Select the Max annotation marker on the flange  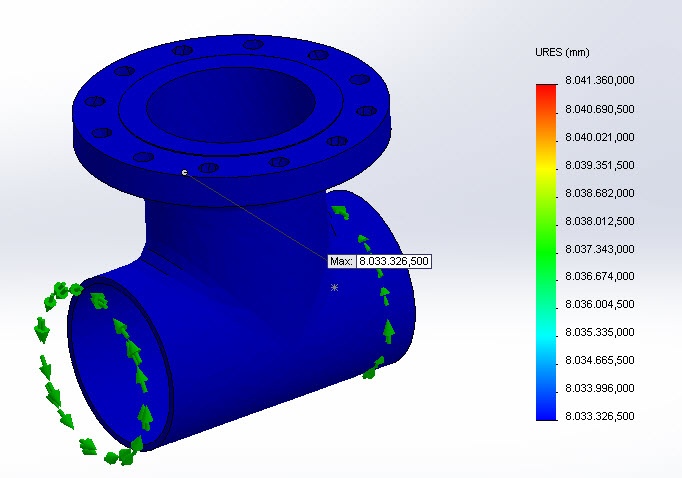184,173
